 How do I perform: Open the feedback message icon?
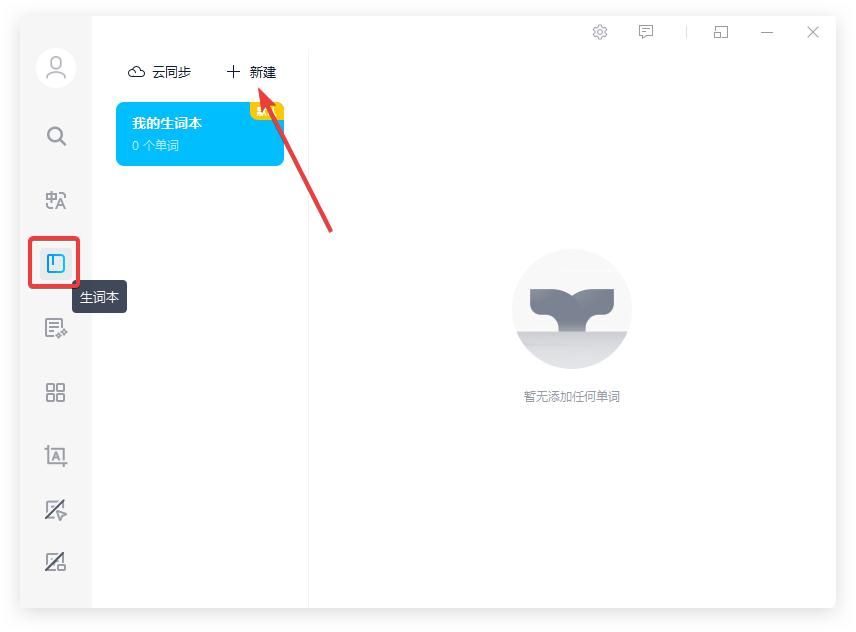click(x=646, y=32)
